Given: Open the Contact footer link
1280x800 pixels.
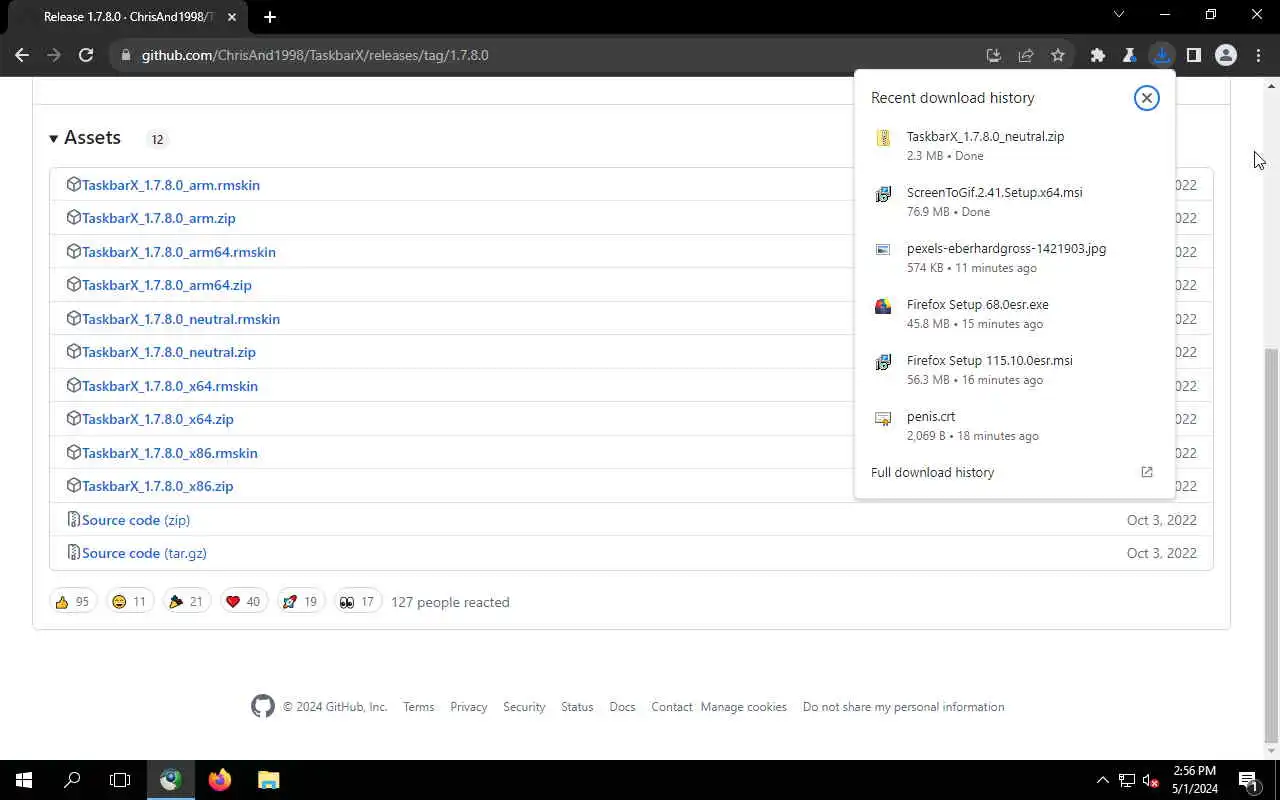Looking at the screenshot, I should (x=672, y=706).
